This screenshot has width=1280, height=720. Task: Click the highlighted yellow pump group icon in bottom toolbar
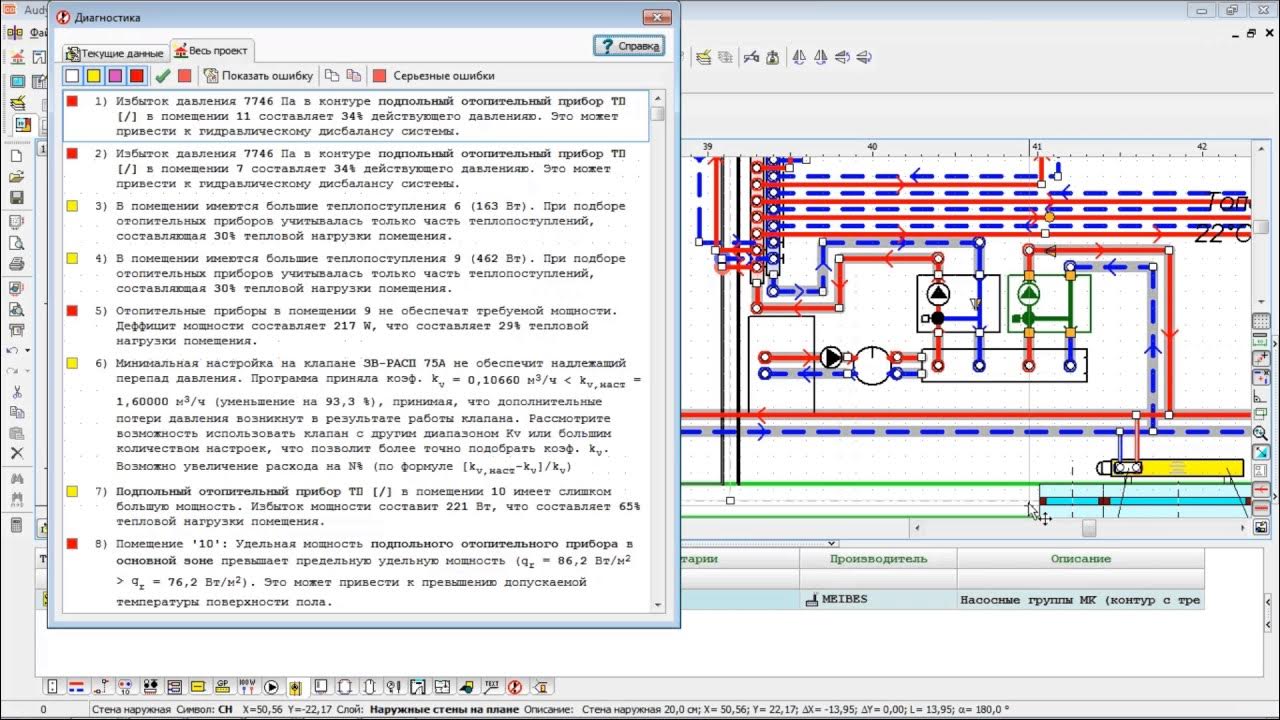[x=295, y=687]
